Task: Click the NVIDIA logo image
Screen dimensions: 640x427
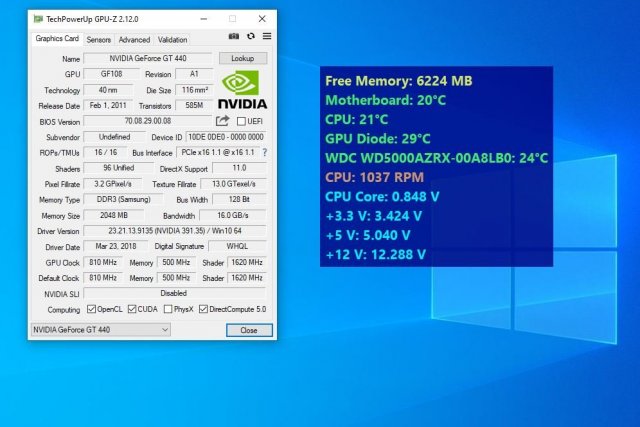Action: point(242,89)
